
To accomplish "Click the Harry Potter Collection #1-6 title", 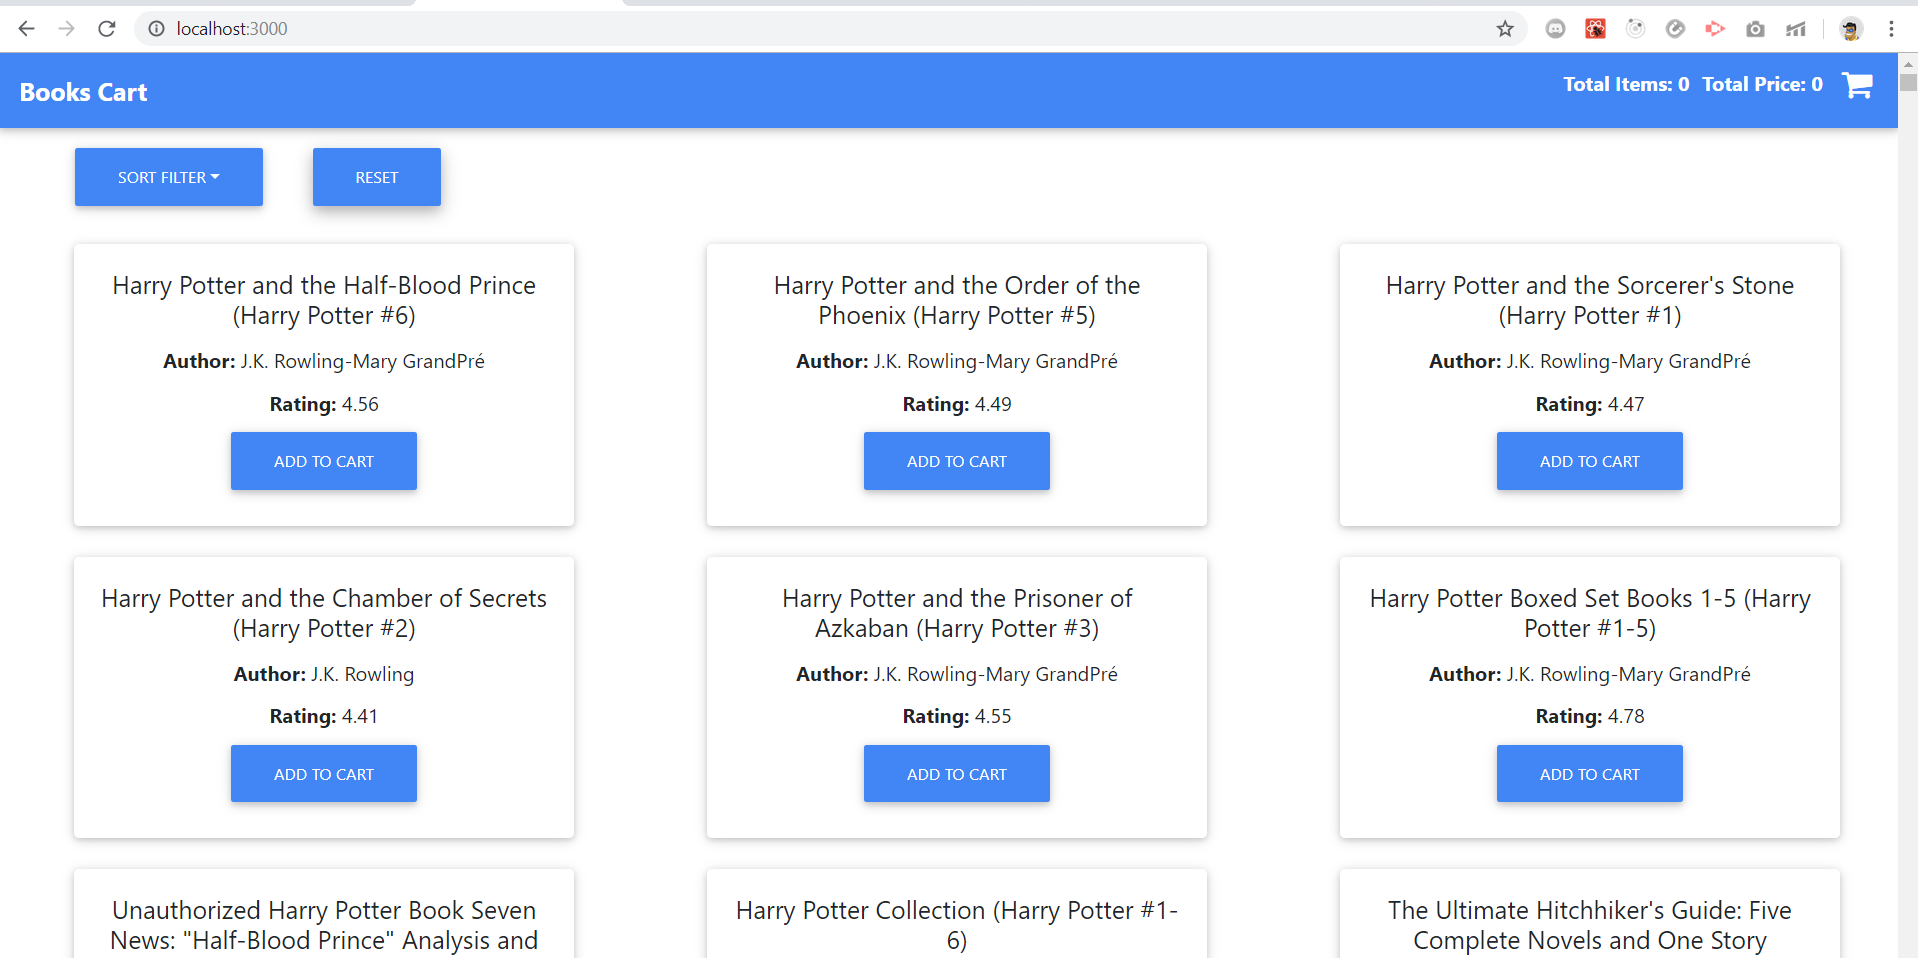I will pyautogui.click(x=957, y=926).
